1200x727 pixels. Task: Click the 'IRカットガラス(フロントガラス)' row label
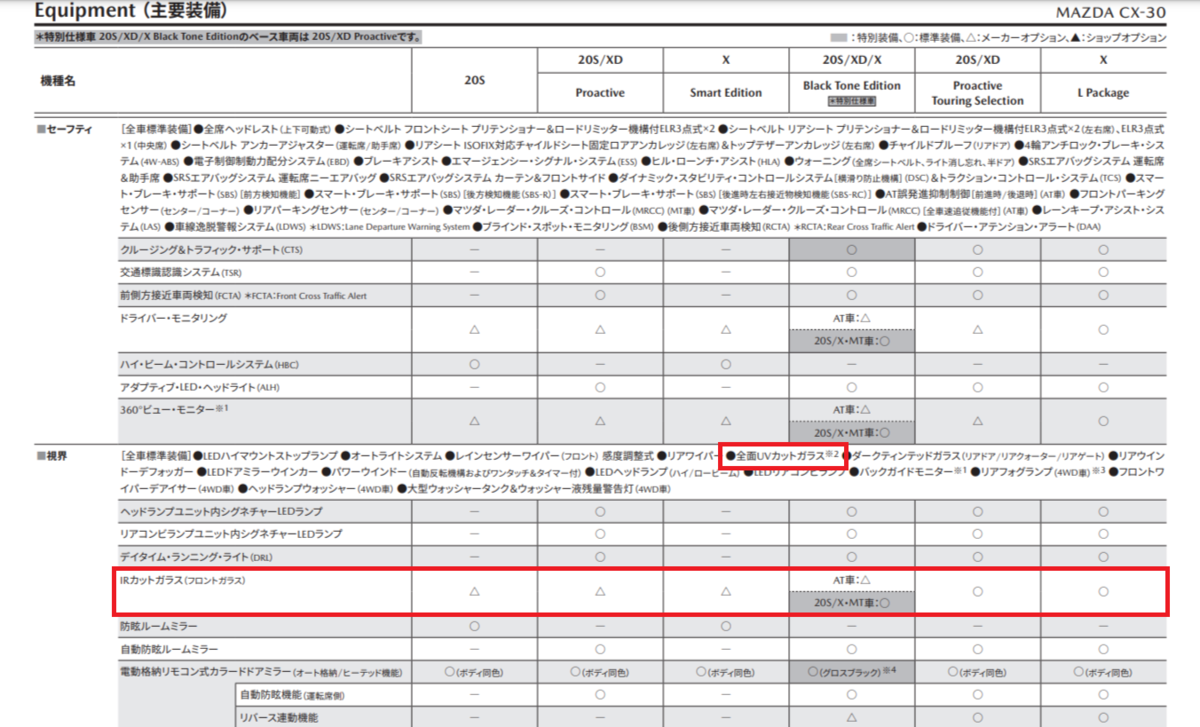point(182,580)
